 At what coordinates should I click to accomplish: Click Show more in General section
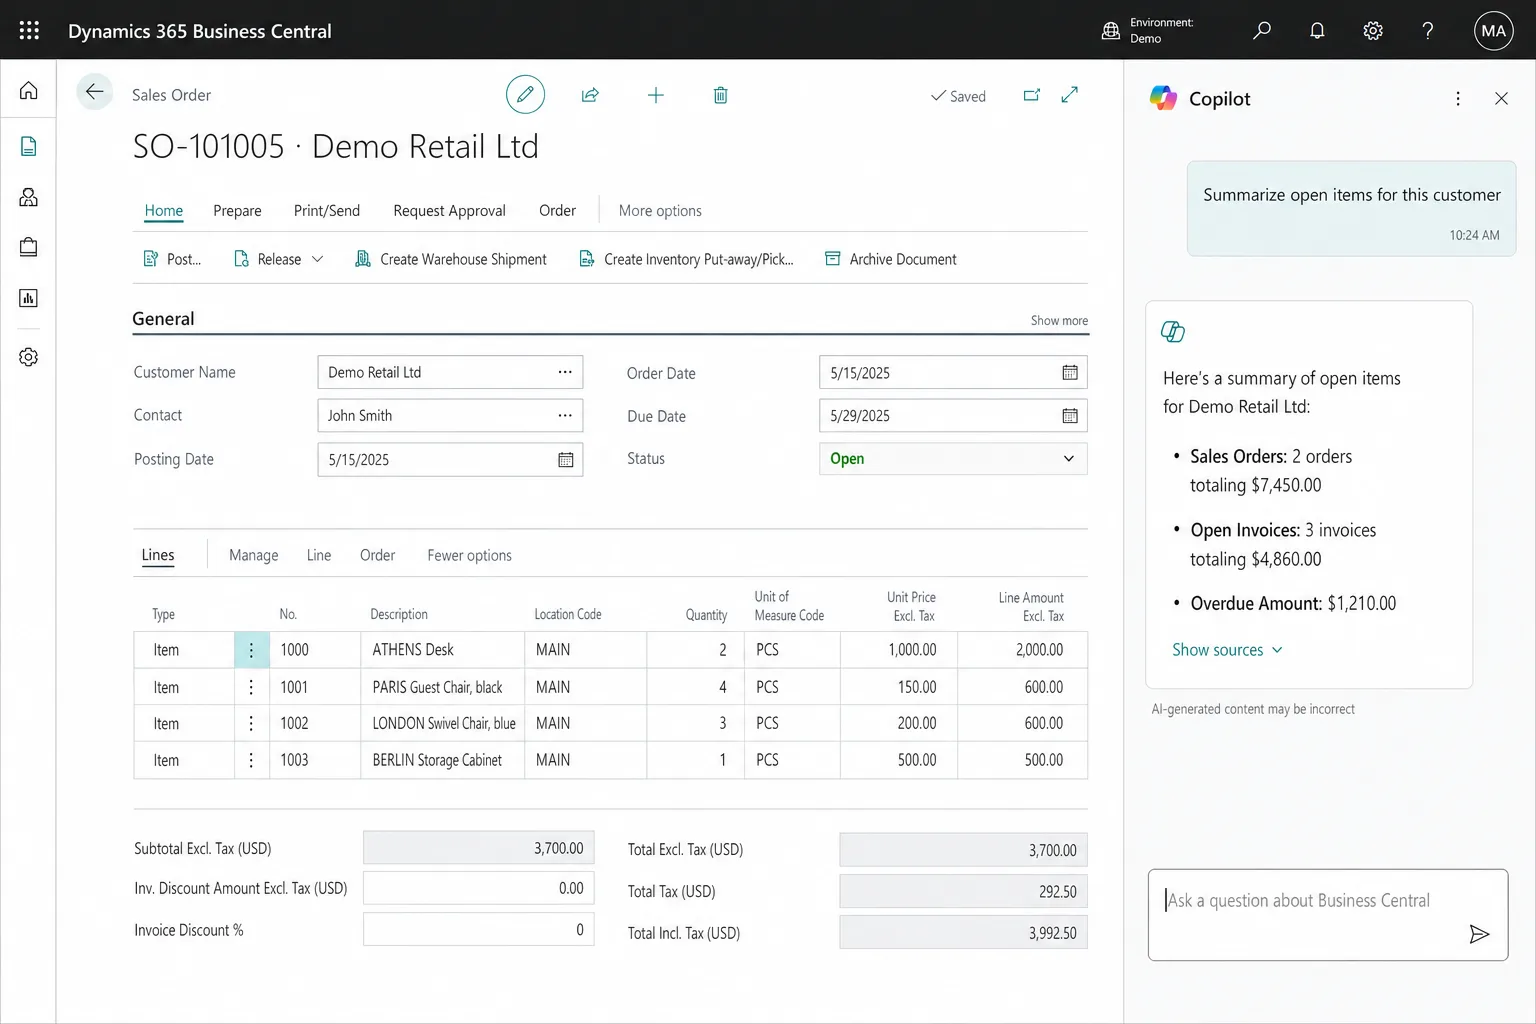pyautogui.click(x=1059, y=320)
